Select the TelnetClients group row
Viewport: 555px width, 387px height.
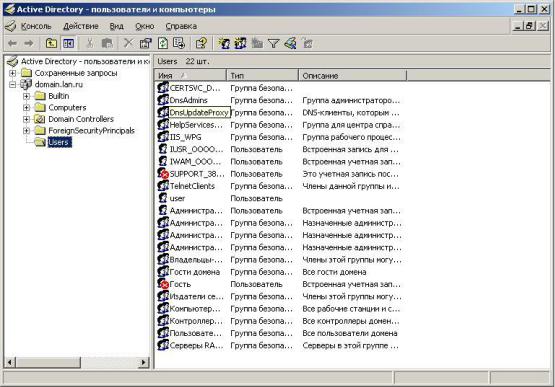279,186
